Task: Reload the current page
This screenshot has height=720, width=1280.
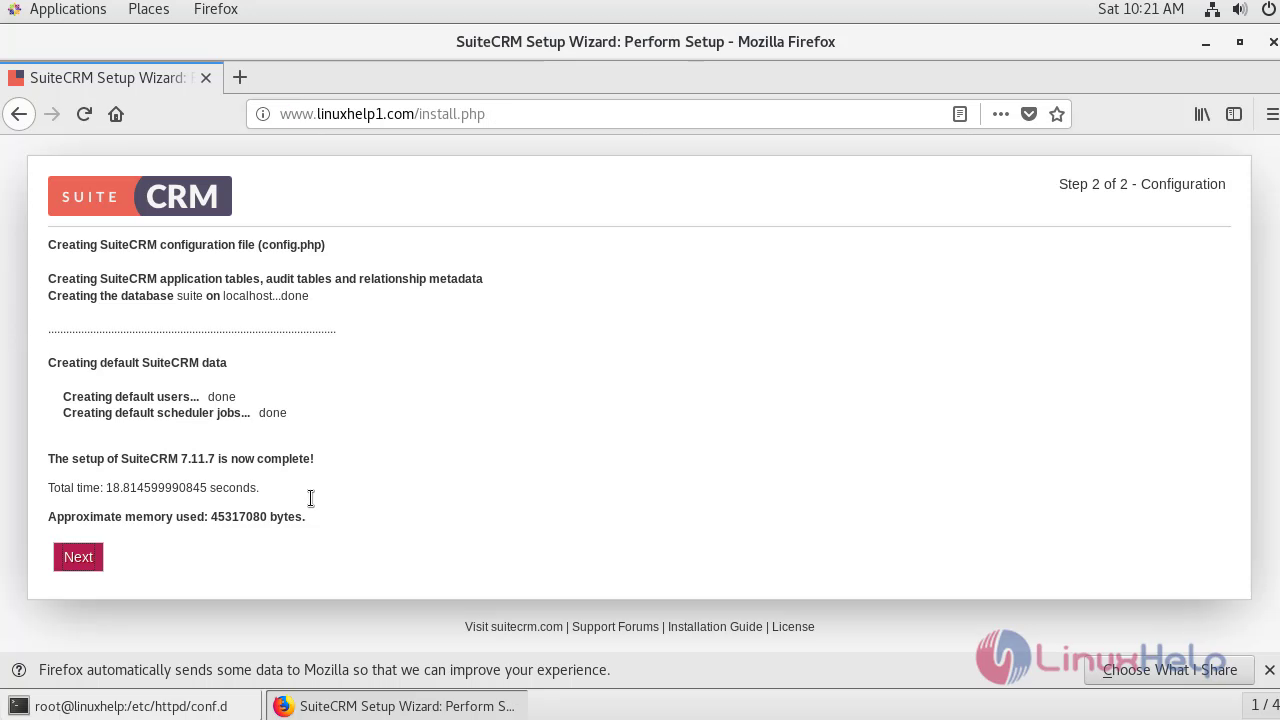Action: coord(84,114)
